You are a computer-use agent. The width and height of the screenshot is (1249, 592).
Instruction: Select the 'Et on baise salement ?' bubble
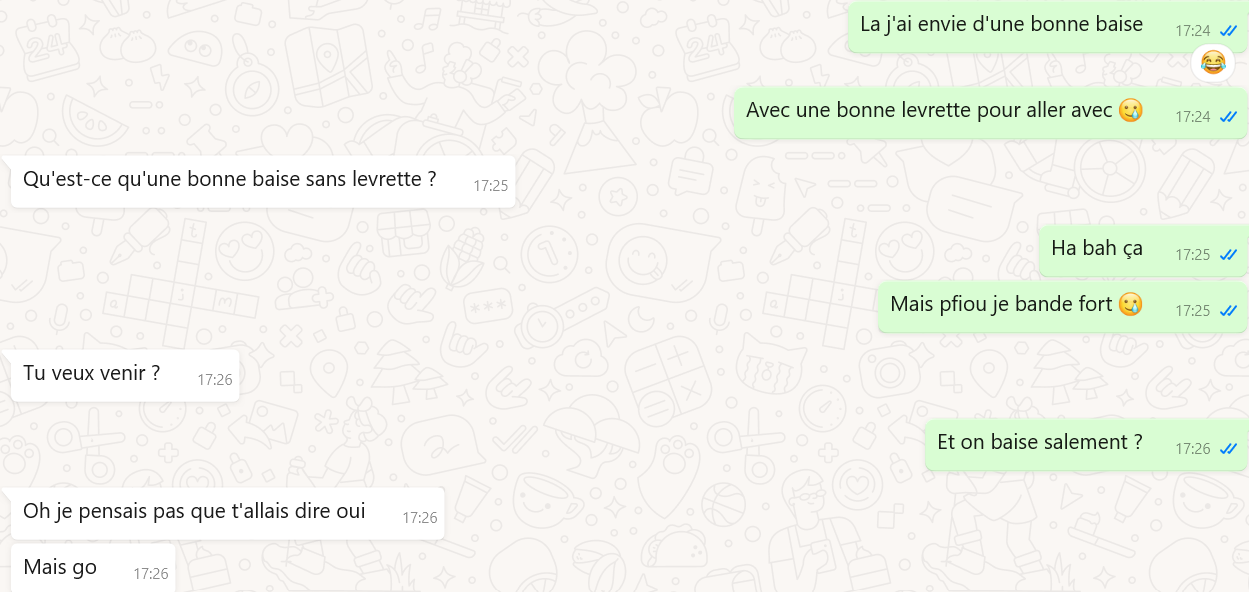pos(1086,444)
